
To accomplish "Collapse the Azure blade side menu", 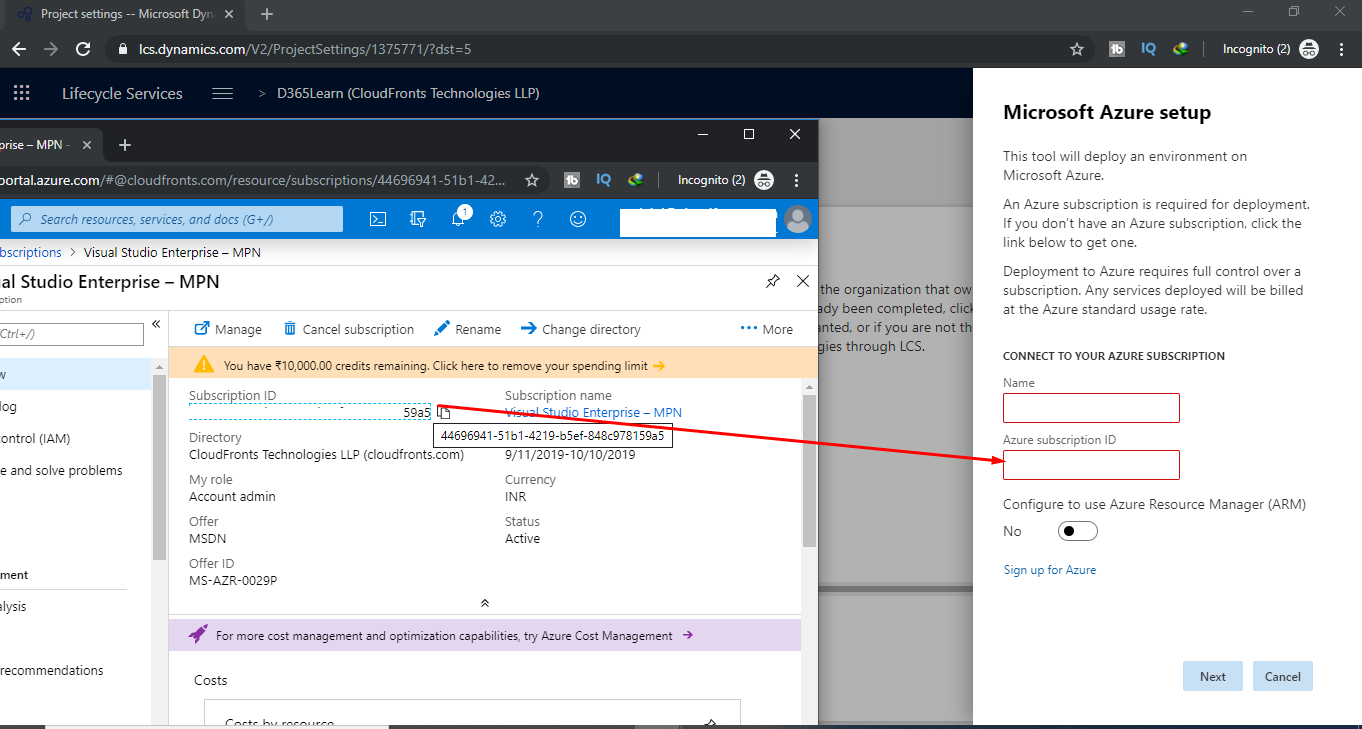I will (x=156, y=324).
